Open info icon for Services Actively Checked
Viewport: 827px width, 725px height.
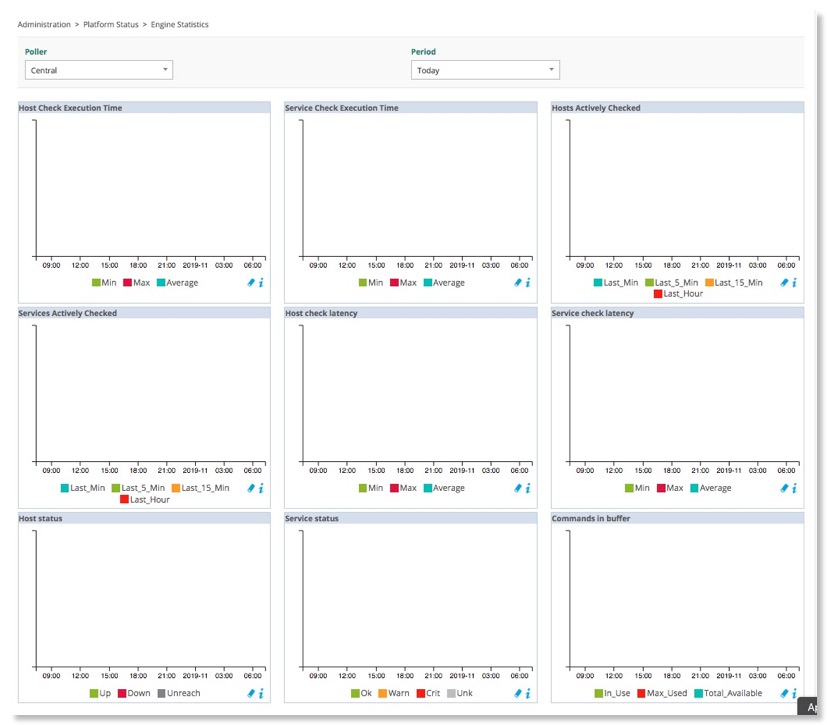[x=261, y=489]
